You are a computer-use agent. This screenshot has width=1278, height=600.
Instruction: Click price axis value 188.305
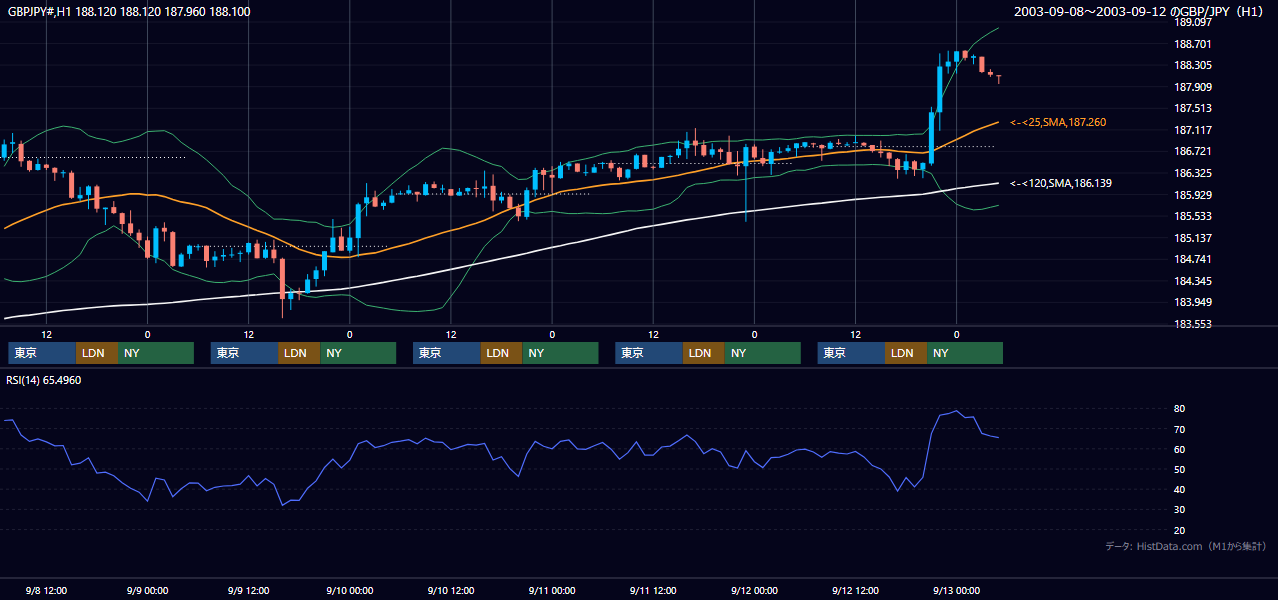1193,65
